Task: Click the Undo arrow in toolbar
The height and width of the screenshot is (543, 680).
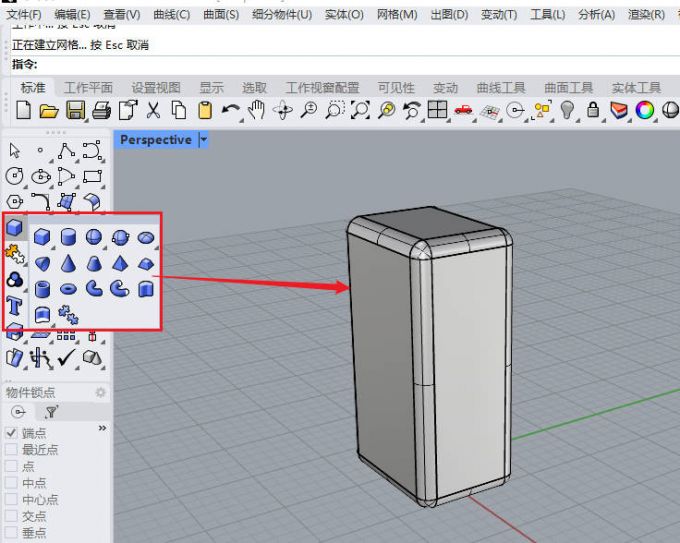Action: click(x=231, y=110)
